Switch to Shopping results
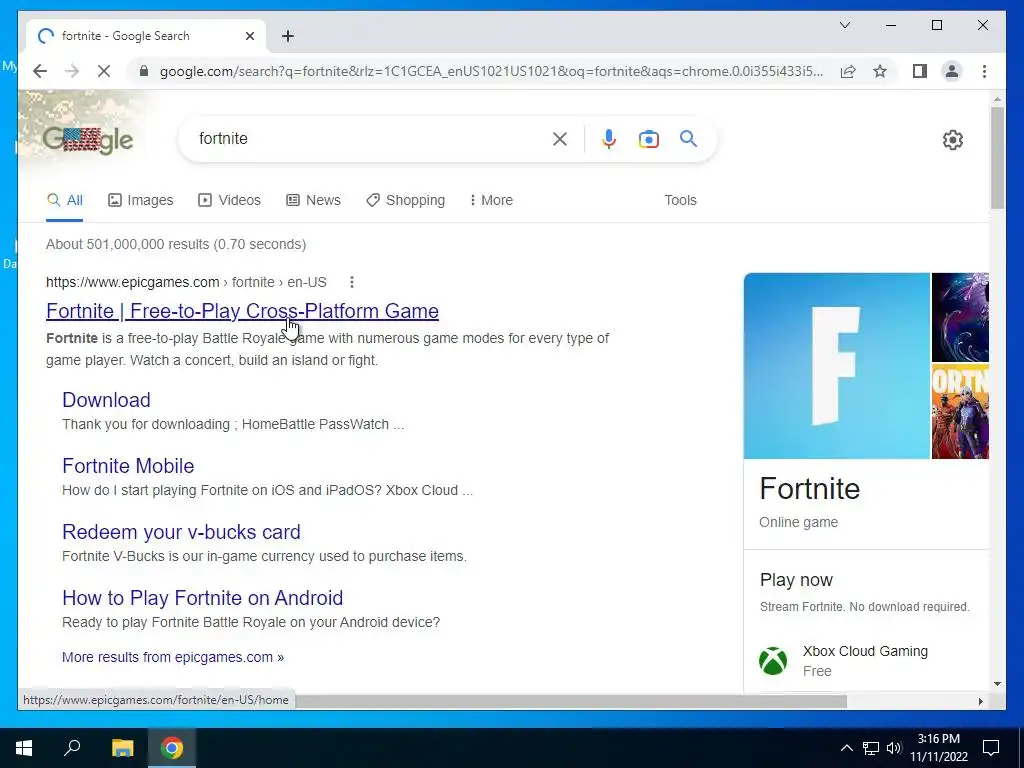Image resolution: width=1024 pixels, height=768 pixels. (x=406, y=200)
